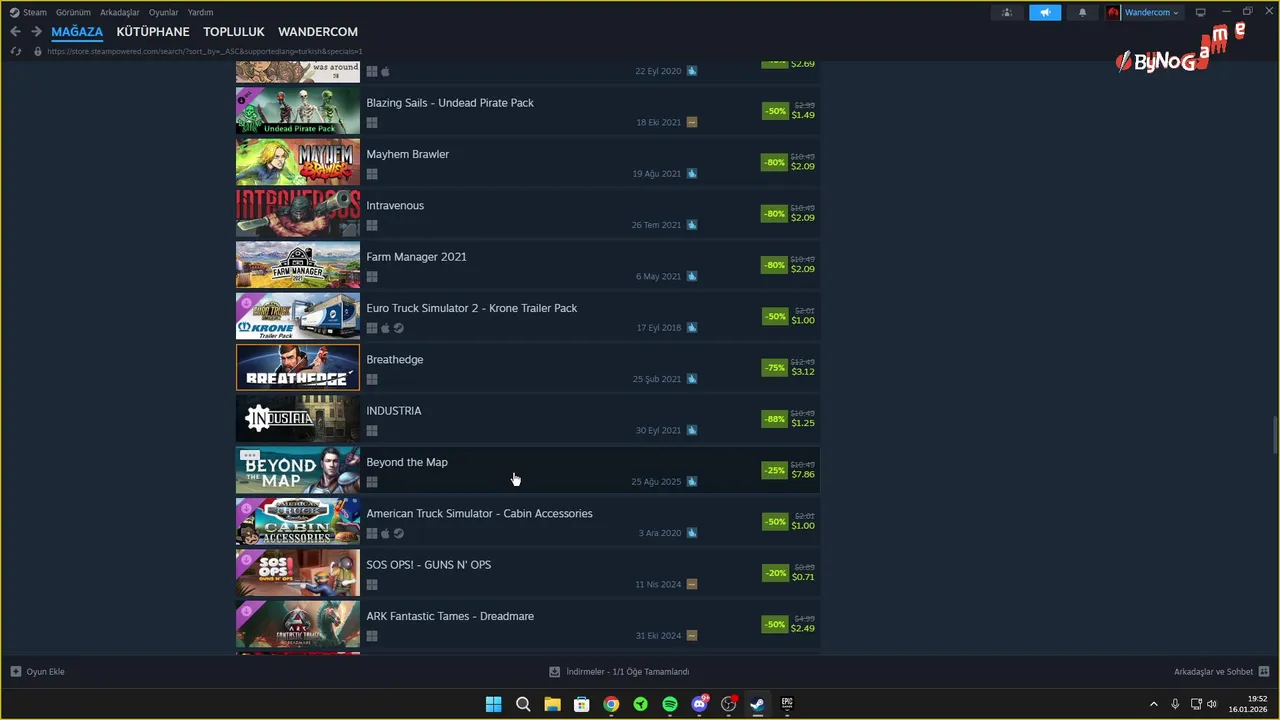Launch Spotify from the taskbar
This screenshot has height=720, width=1280.
670,704
